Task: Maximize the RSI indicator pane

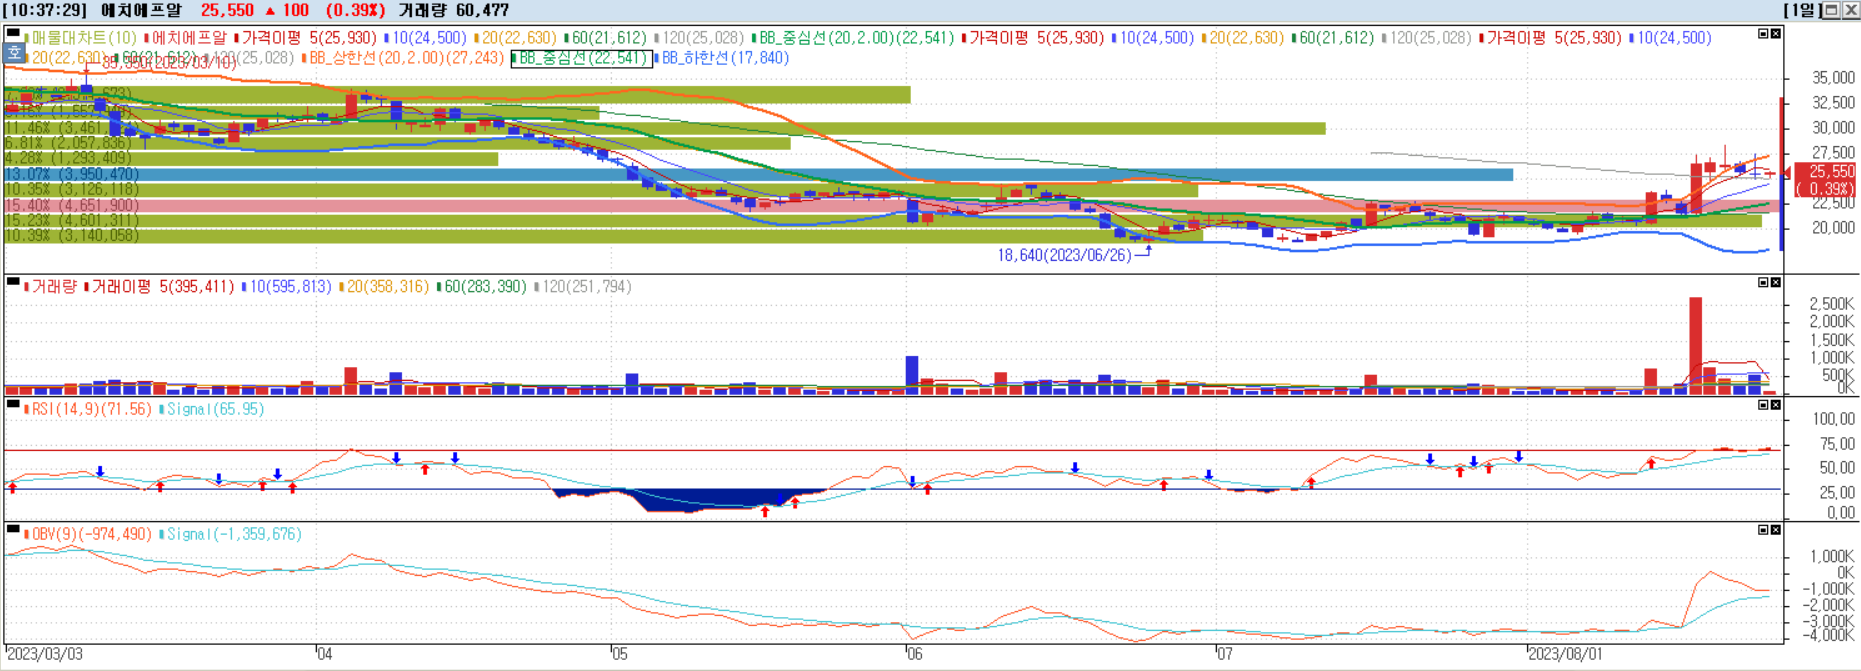Action: pos(1763,405)
